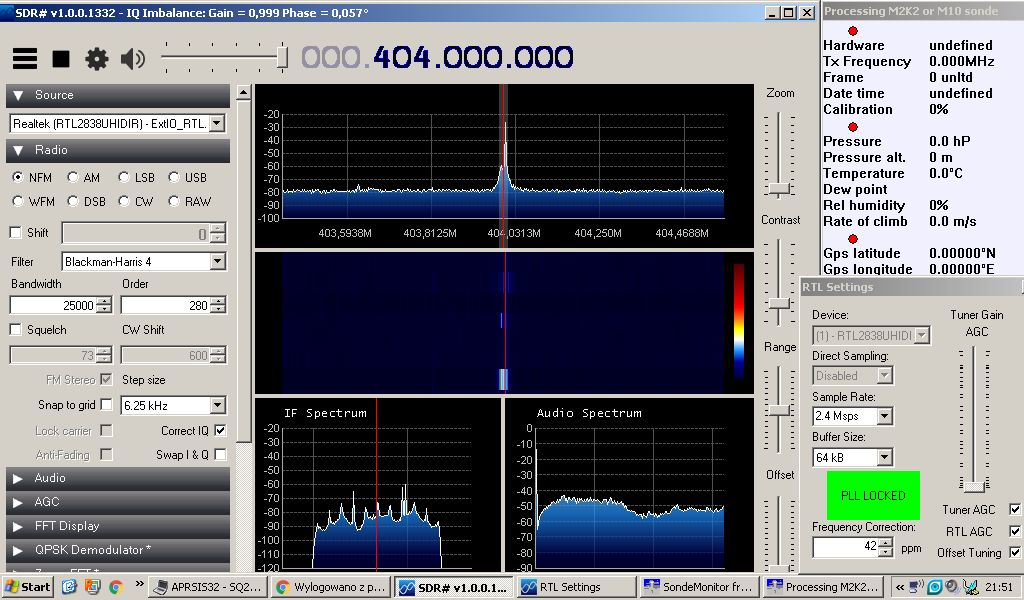Switch to the SDR# taskbar button
This screenshot has width=1024, height=600.
coord(455,587)
